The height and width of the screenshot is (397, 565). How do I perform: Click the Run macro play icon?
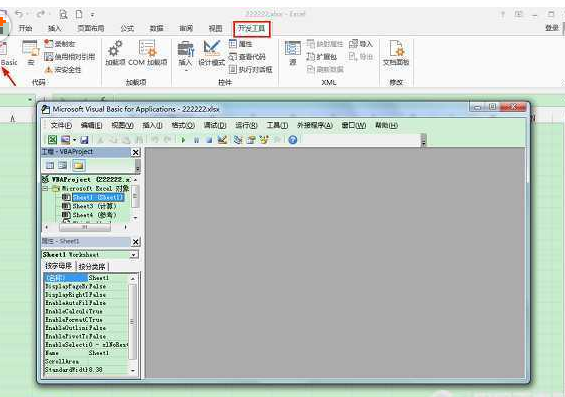183,140
